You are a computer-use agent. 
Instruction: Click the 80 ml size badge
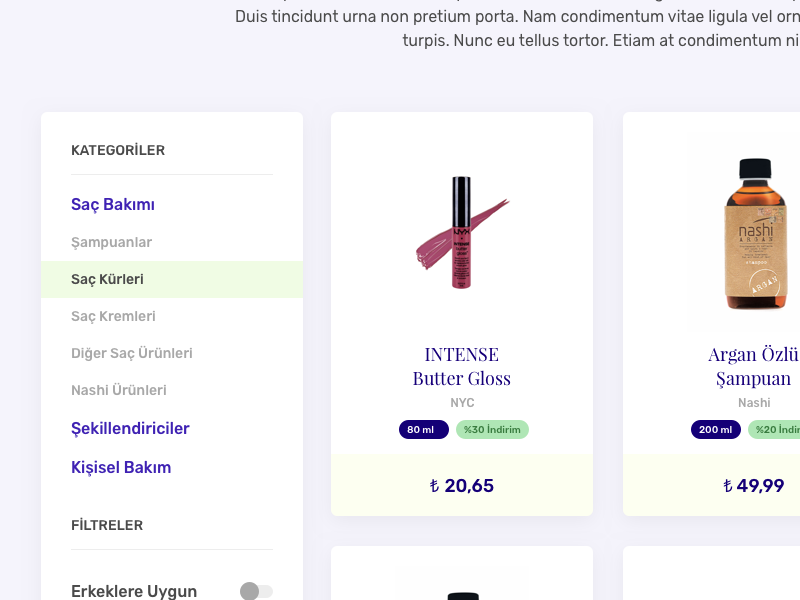pyautogui.click(x=423, y=430)
